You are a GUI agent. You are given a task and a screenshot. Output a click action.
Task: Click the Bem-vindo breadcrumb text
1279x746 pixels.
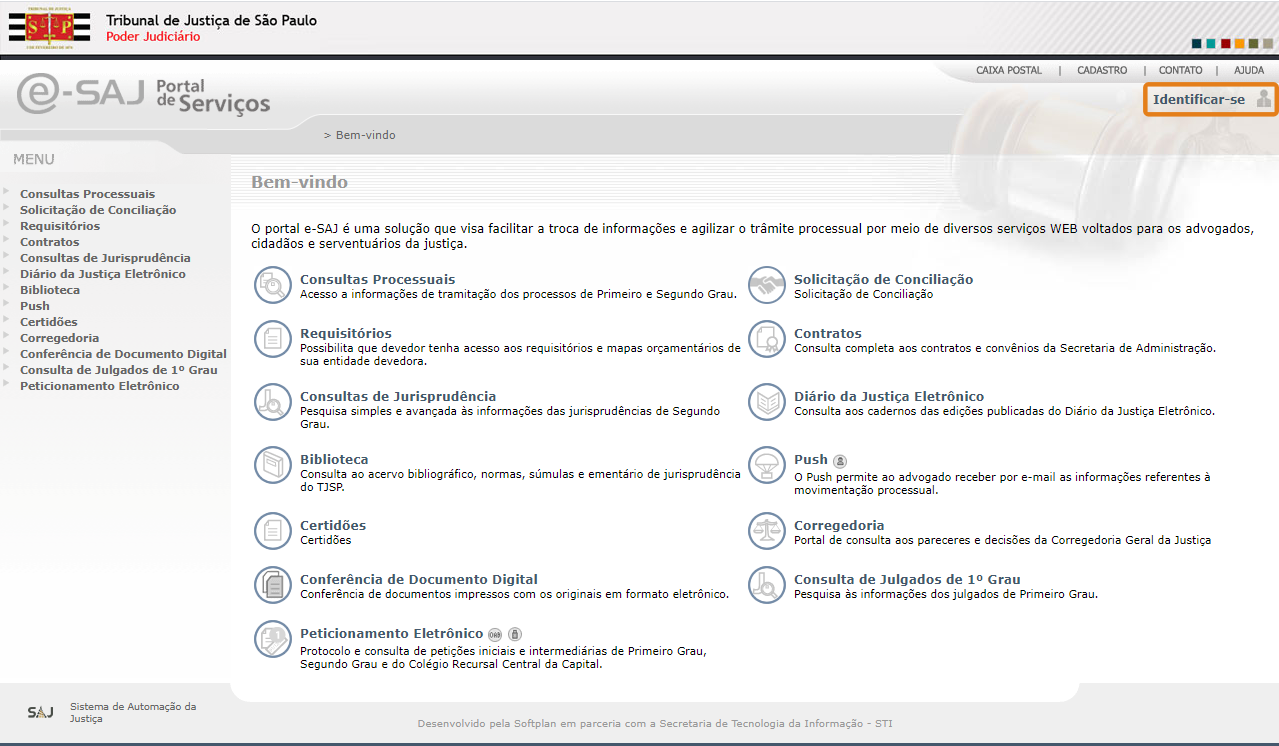coord(367,135)
